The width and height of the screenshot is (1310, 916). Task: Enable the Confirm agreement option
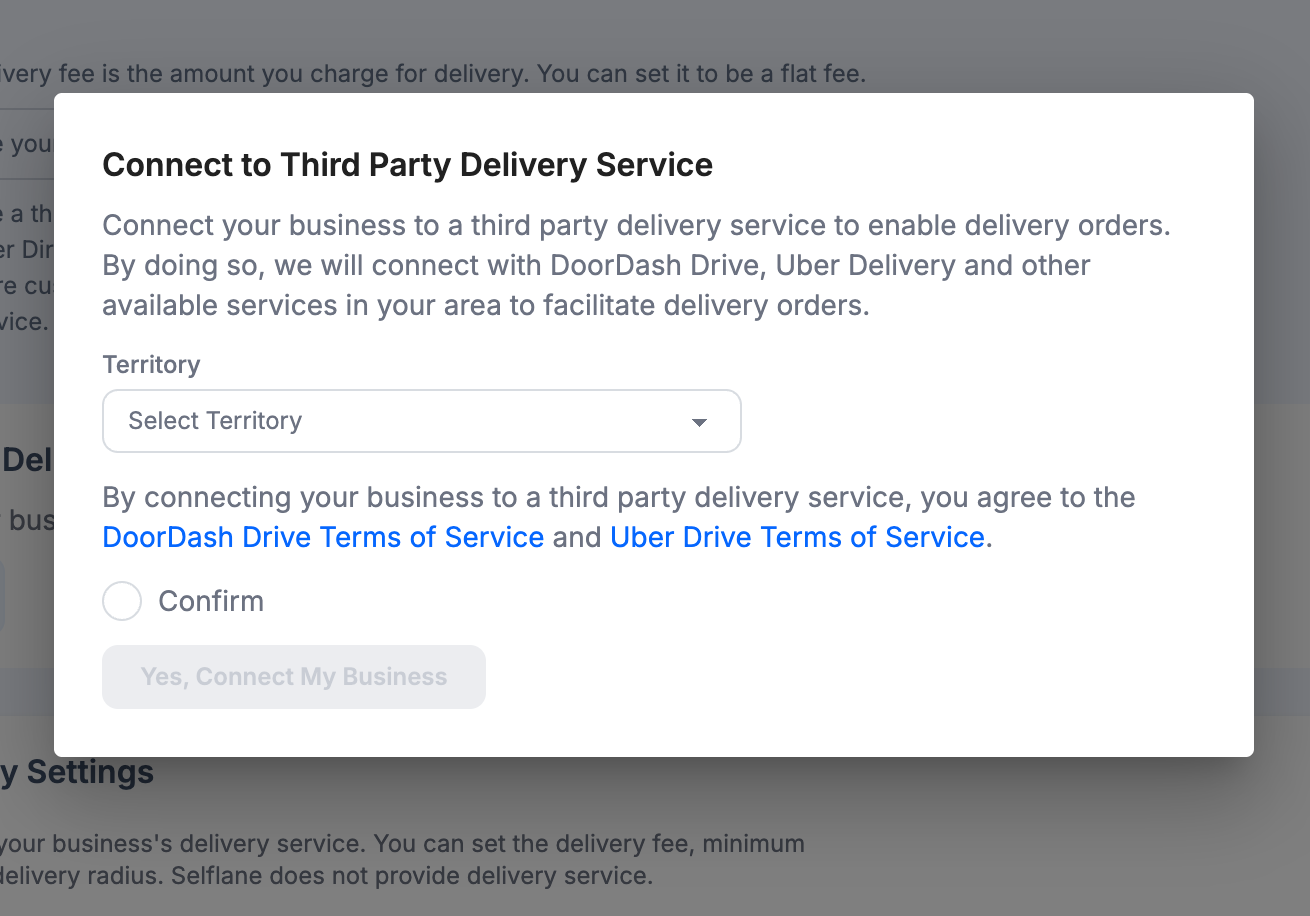(121, 600)
